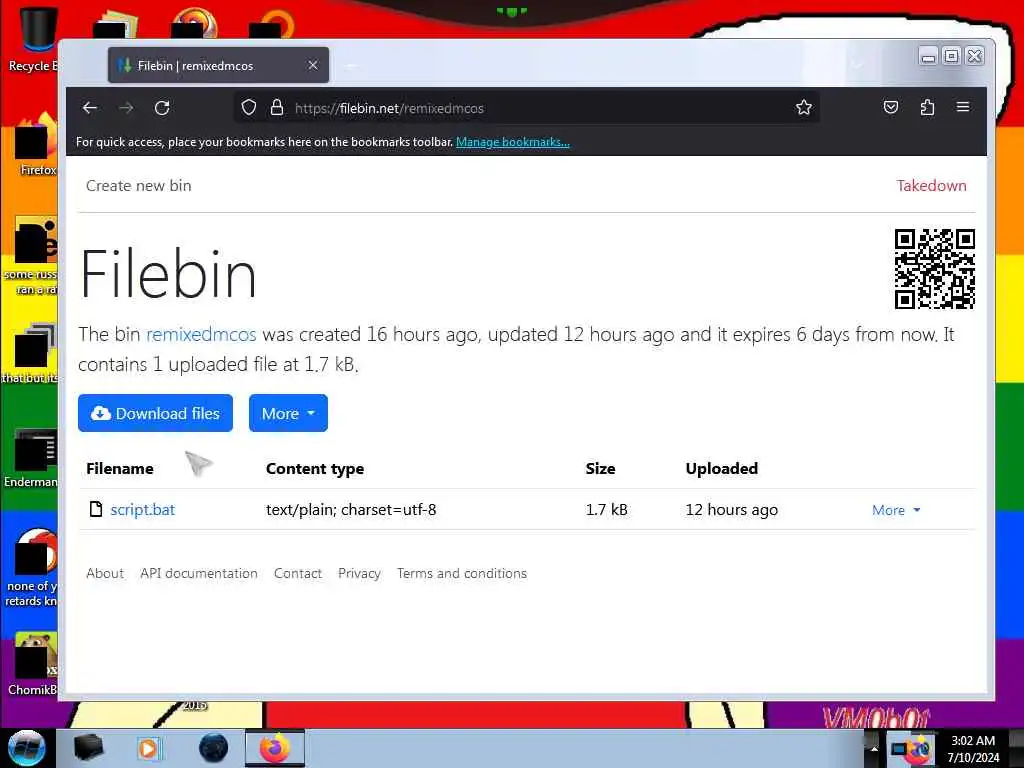Image resolution: width=1024 pixels, height=768 pixels.
Task: Click the file icon beside script.bat
Action: pyautogui.click(x=96, y=509)
